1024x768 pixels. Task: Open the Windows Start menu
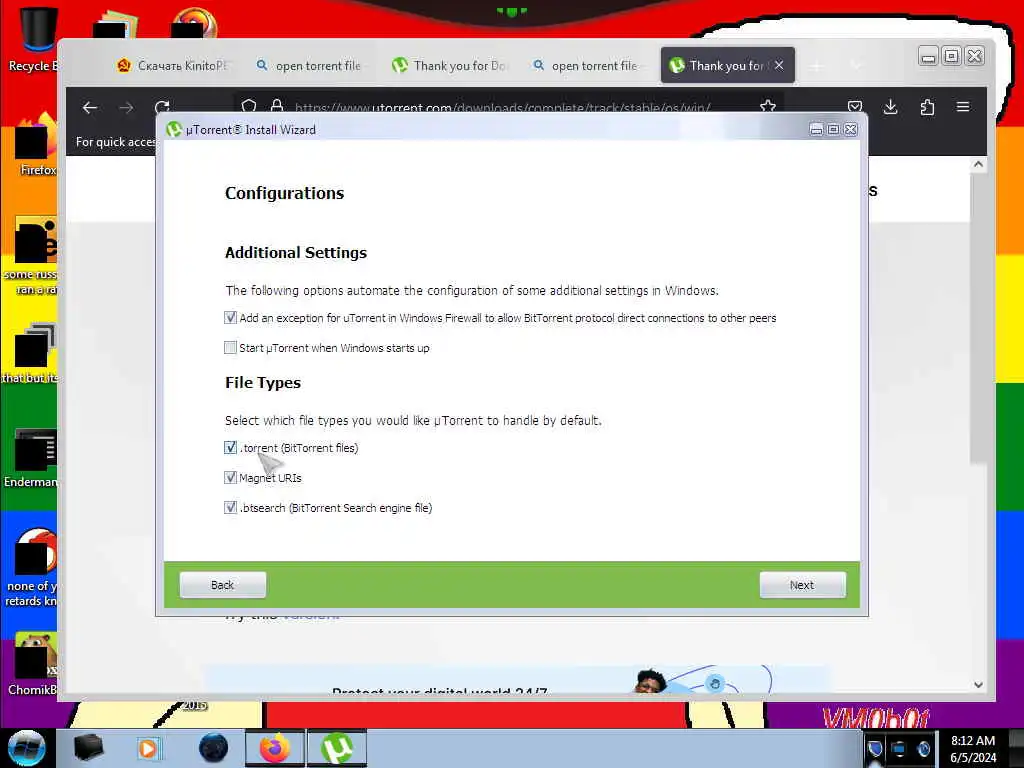pos(26,748)
